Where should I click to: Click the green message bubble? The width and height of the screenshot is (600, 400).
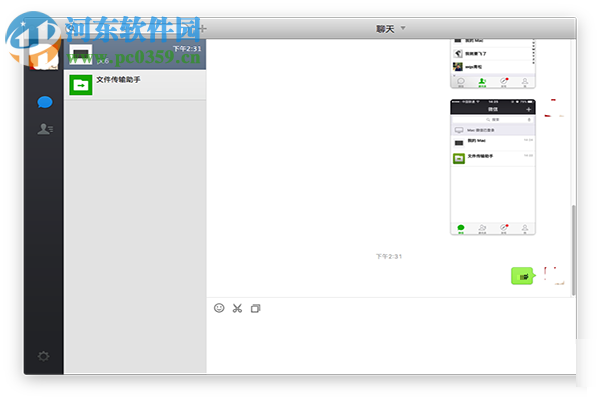(x=523, y=276)
